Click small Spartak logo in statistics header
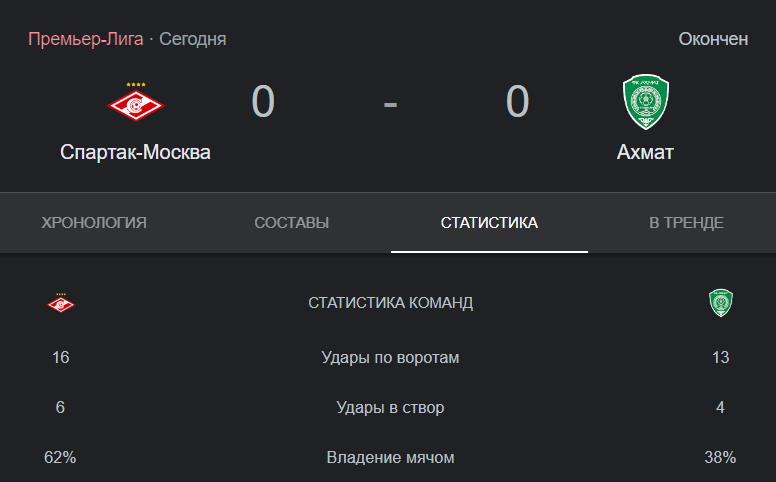The height and width of the screenshot is (482, 776). tap(60, 302)
